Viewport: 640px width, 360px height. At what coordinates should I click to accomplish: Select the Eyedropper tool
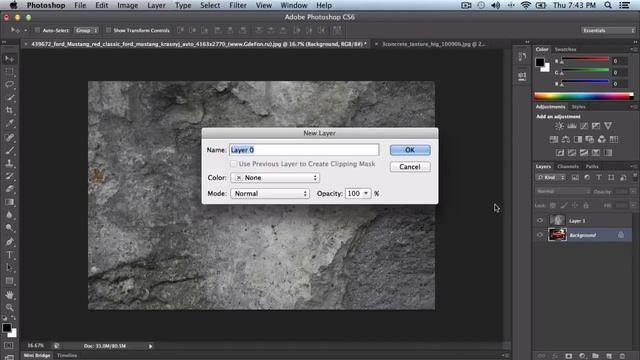pos(9,123)
